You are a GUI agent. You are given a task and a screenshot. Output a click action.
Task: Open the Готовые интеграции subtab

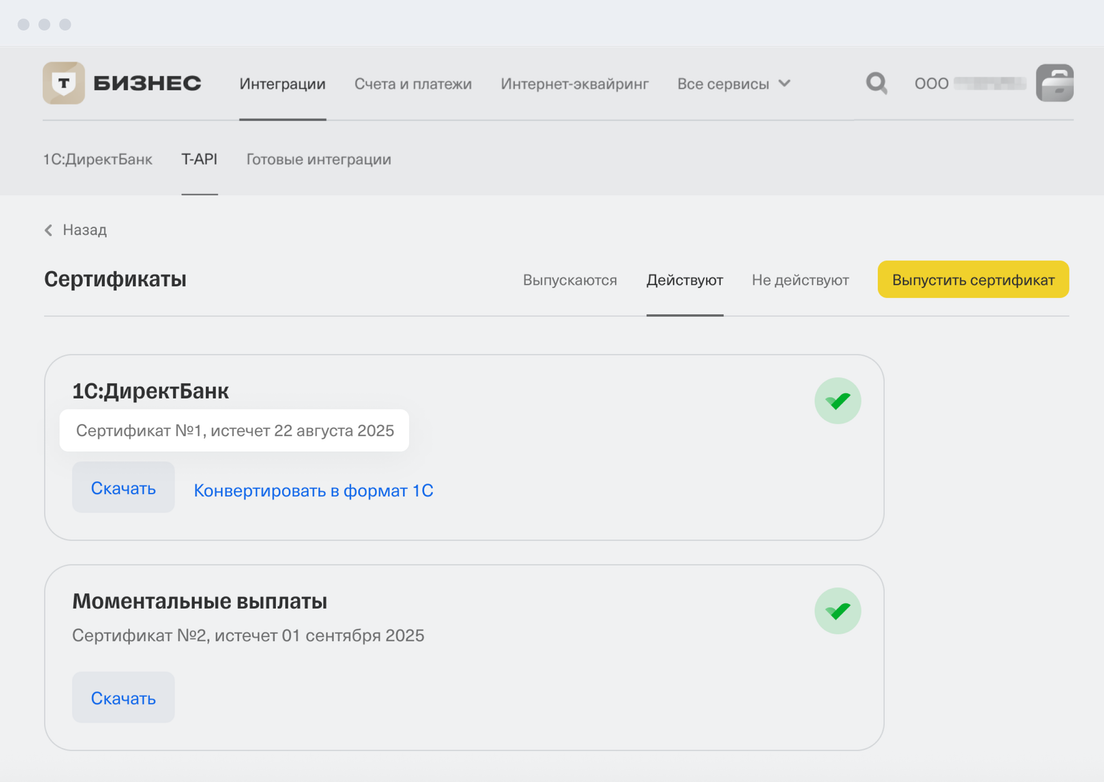click(x=318, y=159)
